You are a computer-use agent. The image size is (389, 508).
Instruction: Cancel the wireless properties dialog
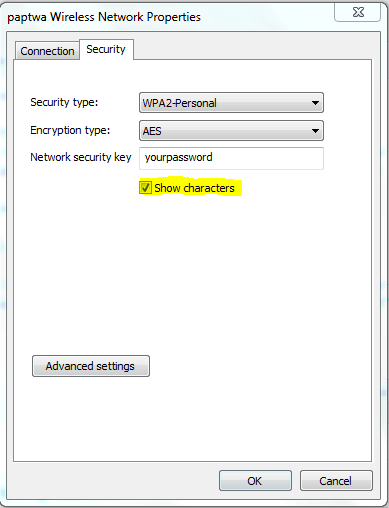tap(336, 481)
